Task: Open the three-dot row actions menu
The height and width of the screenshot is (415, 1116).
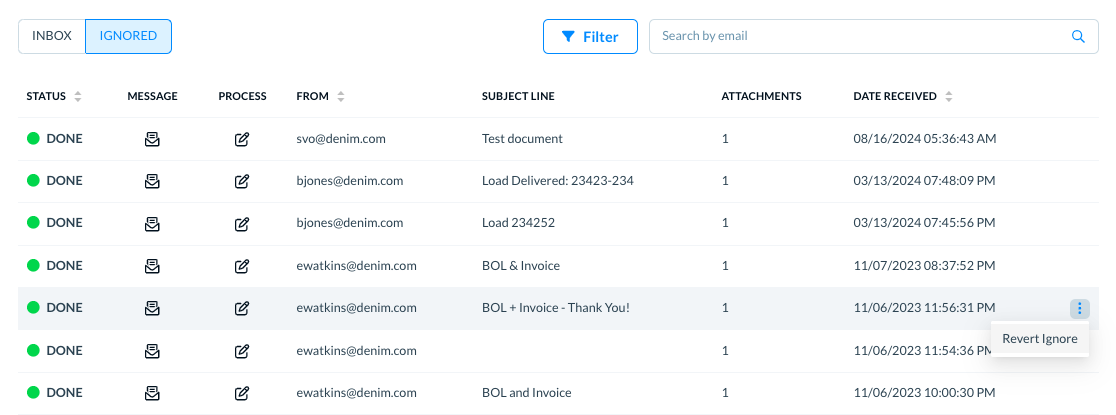Action: [x=1080, y=308]
